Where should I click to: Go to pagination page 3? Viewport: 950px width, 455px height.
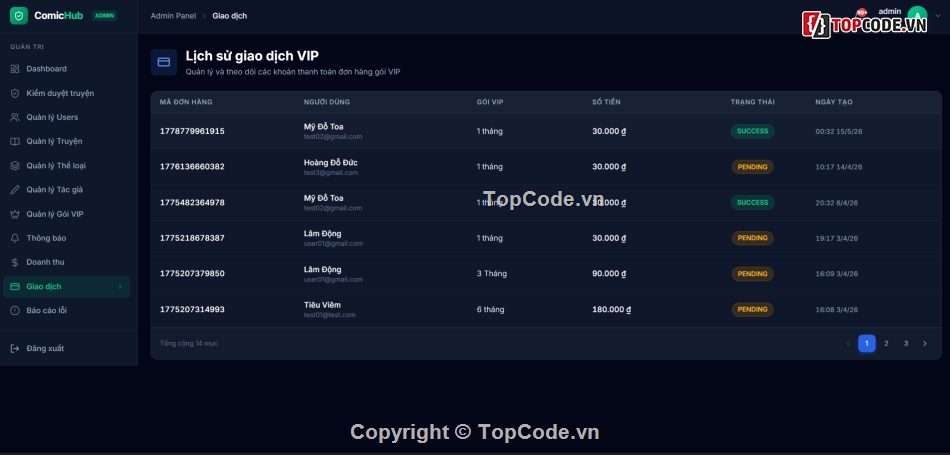pyautogui.click(x=906, y=344)
